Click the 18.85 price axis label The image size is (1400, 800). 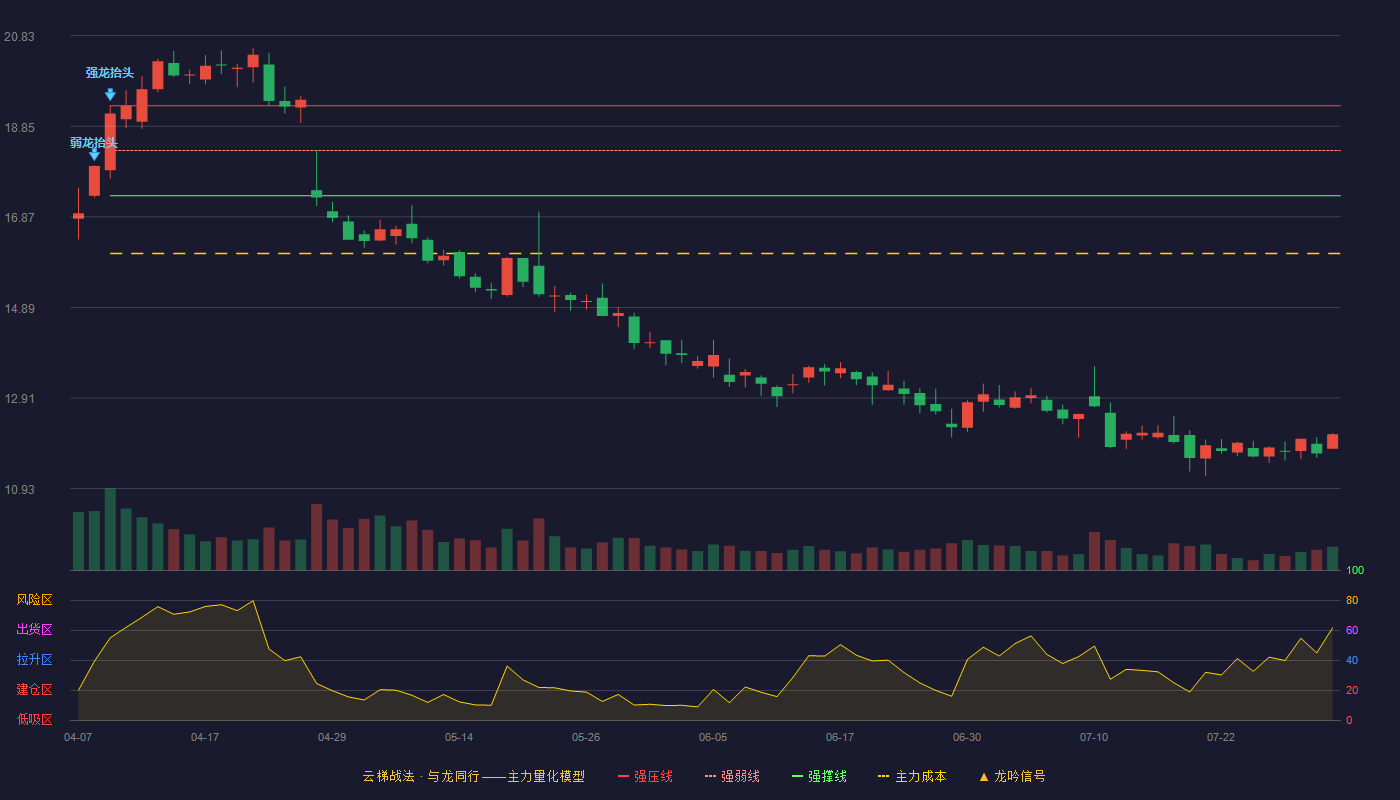coord(19,128)
